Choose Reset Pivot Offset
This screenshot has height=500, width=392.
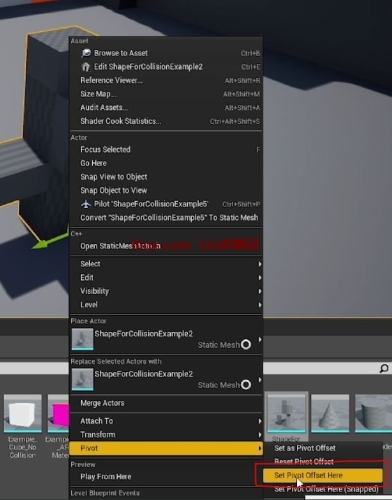coord(323,462)
